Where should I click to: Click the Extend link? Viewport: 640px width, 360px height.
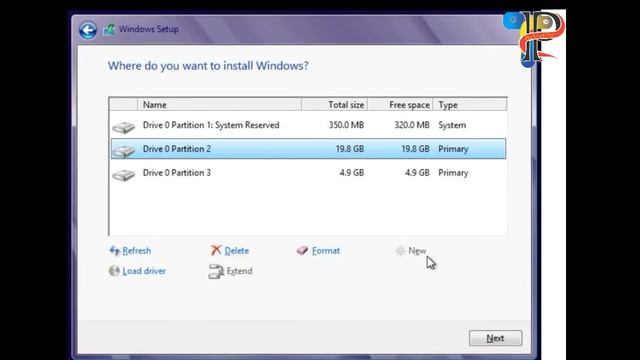[x=239, y=271]
